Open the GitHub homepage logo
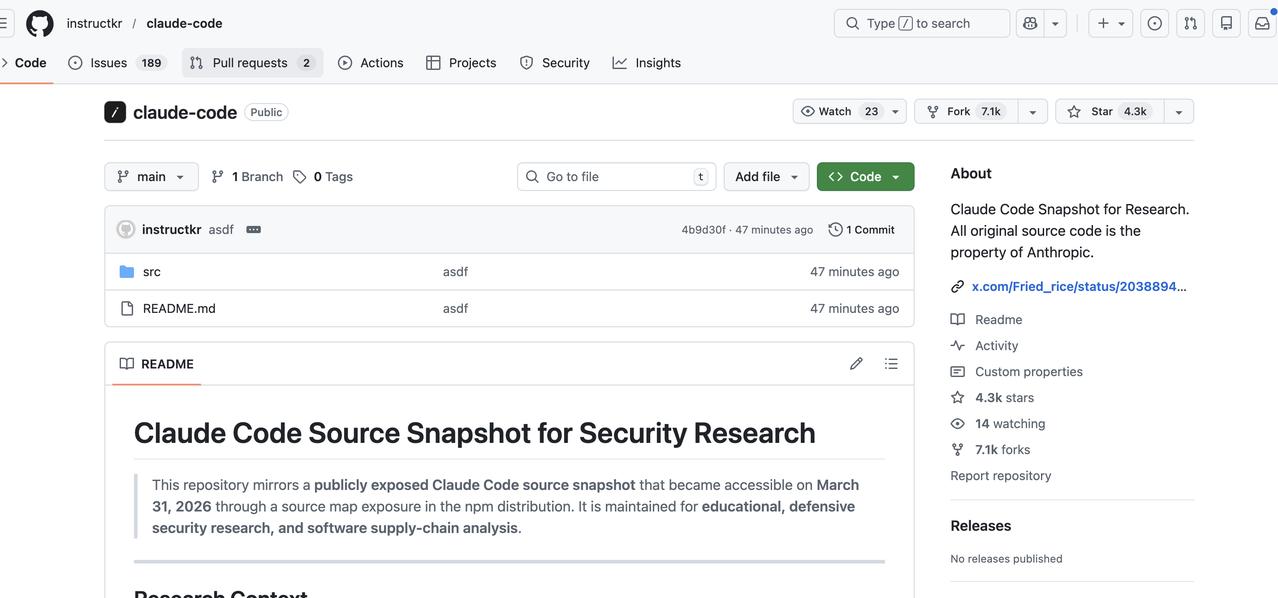 (x=40, y=23)
